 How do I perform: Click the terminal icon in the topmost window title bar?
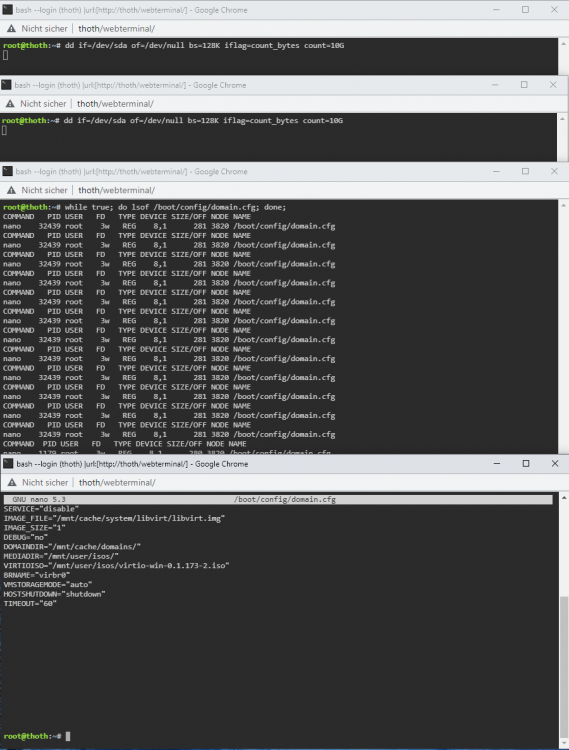8,10
